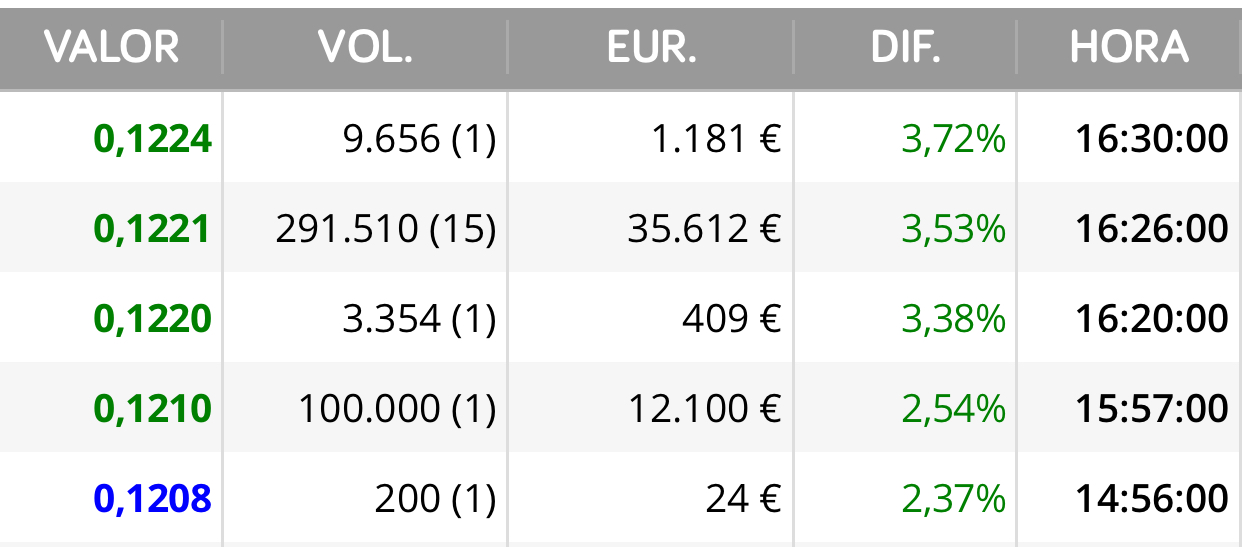Click the 35.612 € amount cell
This screenshot has width=1242, height=547.
click(704, 230)
